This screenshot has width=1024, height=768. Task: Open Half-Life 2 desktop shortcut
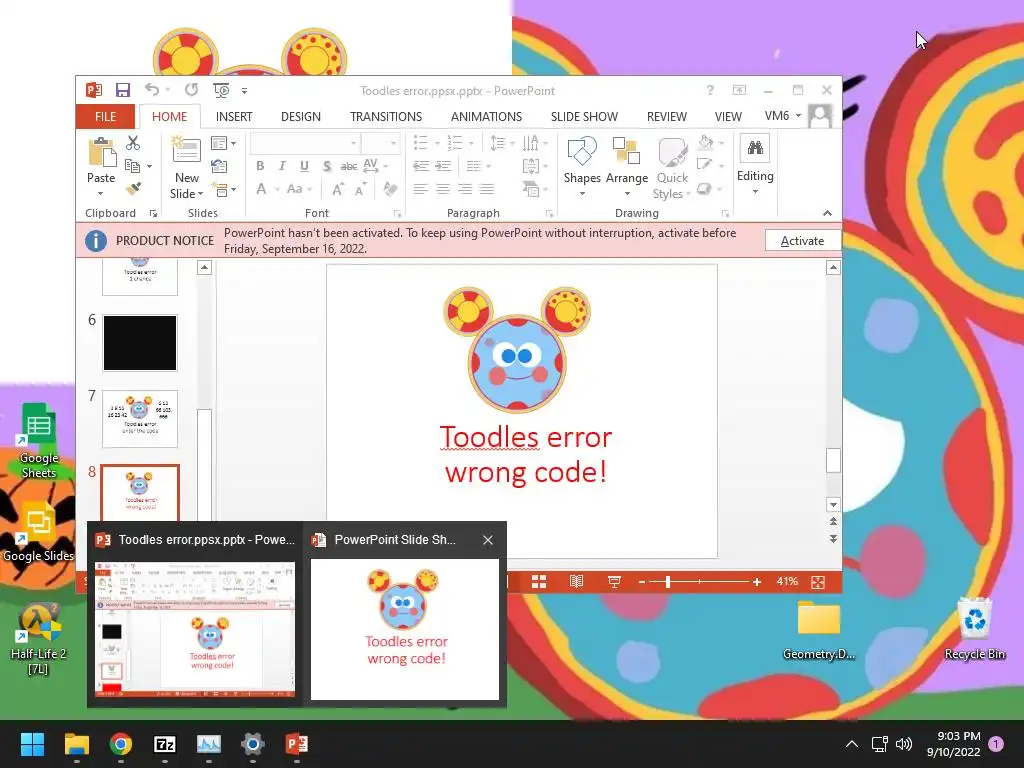pyautogui.click(x=39, y=639)
